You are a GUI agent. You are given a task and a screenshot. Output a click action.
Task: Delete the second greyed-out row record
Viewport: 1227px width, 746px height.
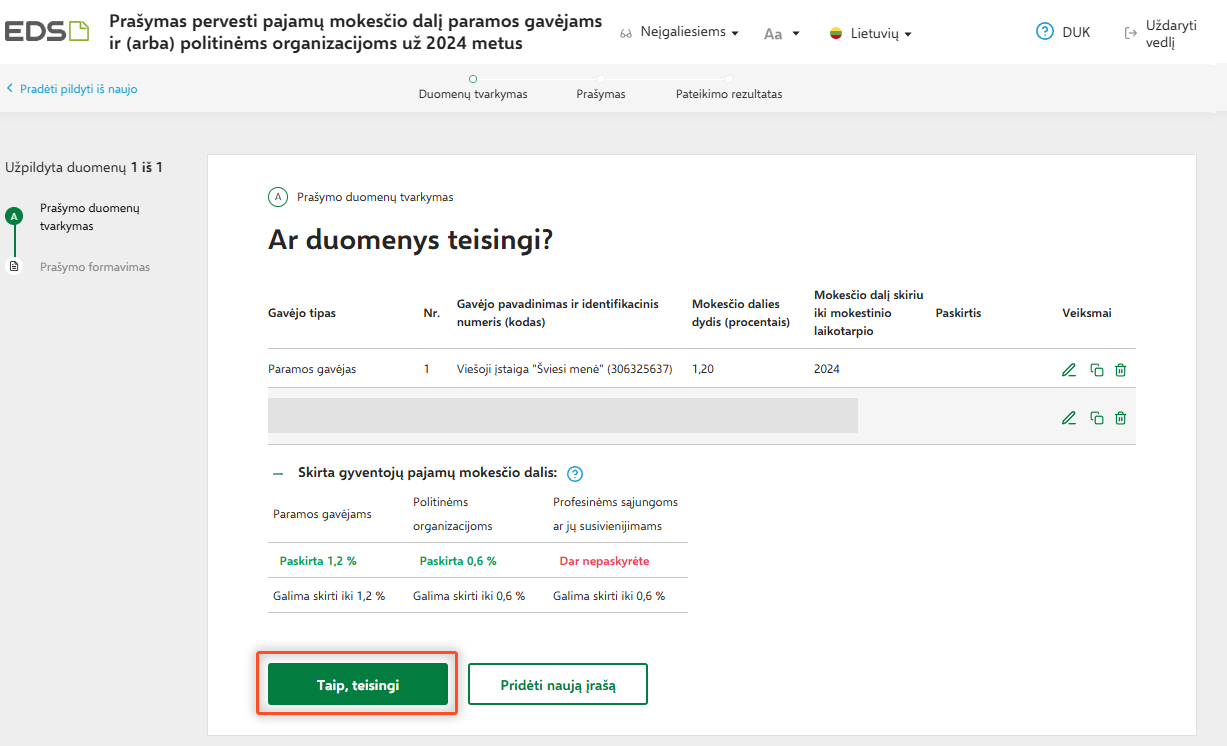1121,418
